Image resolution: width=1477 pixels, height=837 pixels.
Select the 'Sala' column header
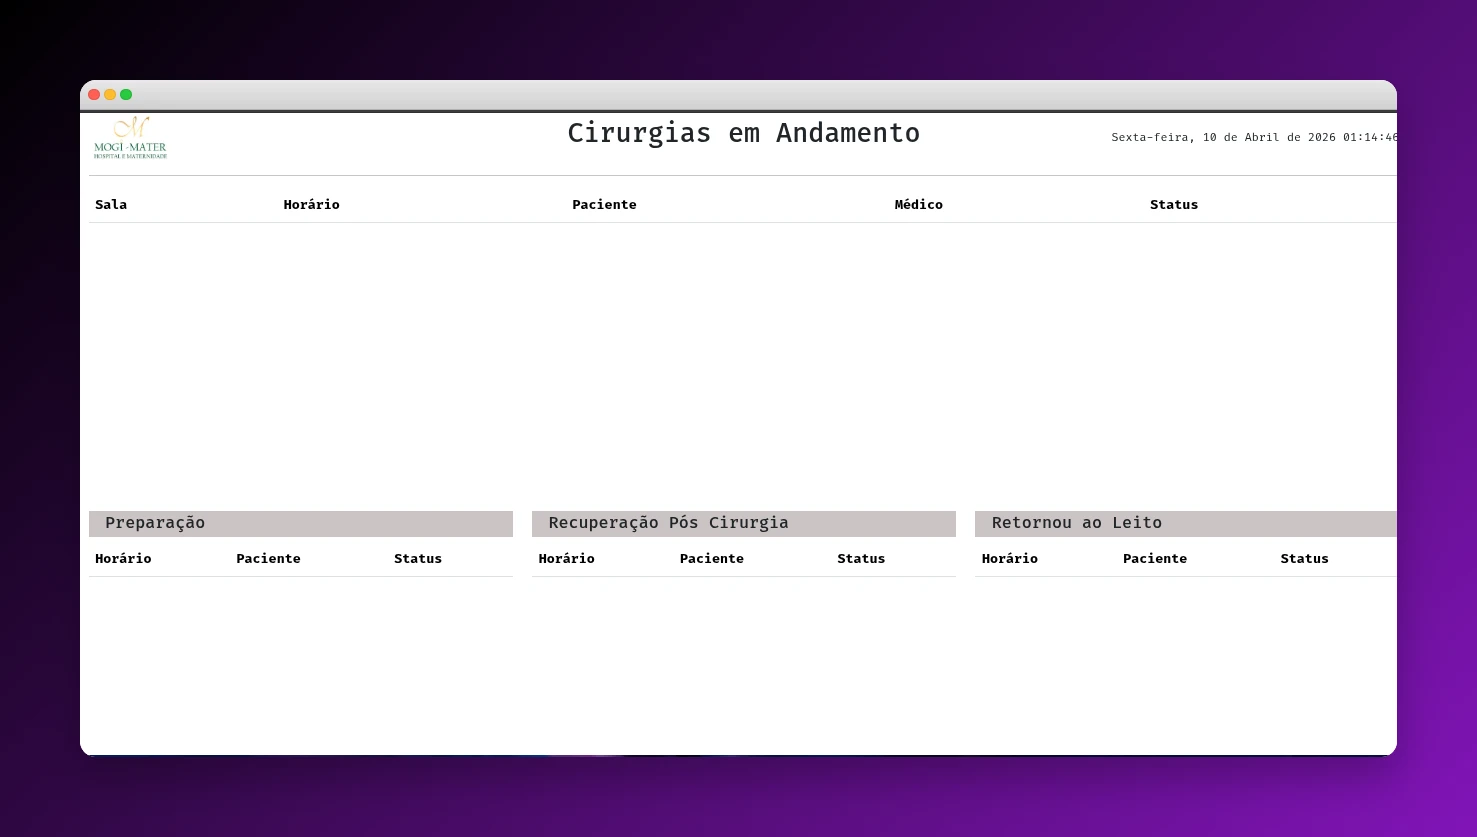coord(111,204)
